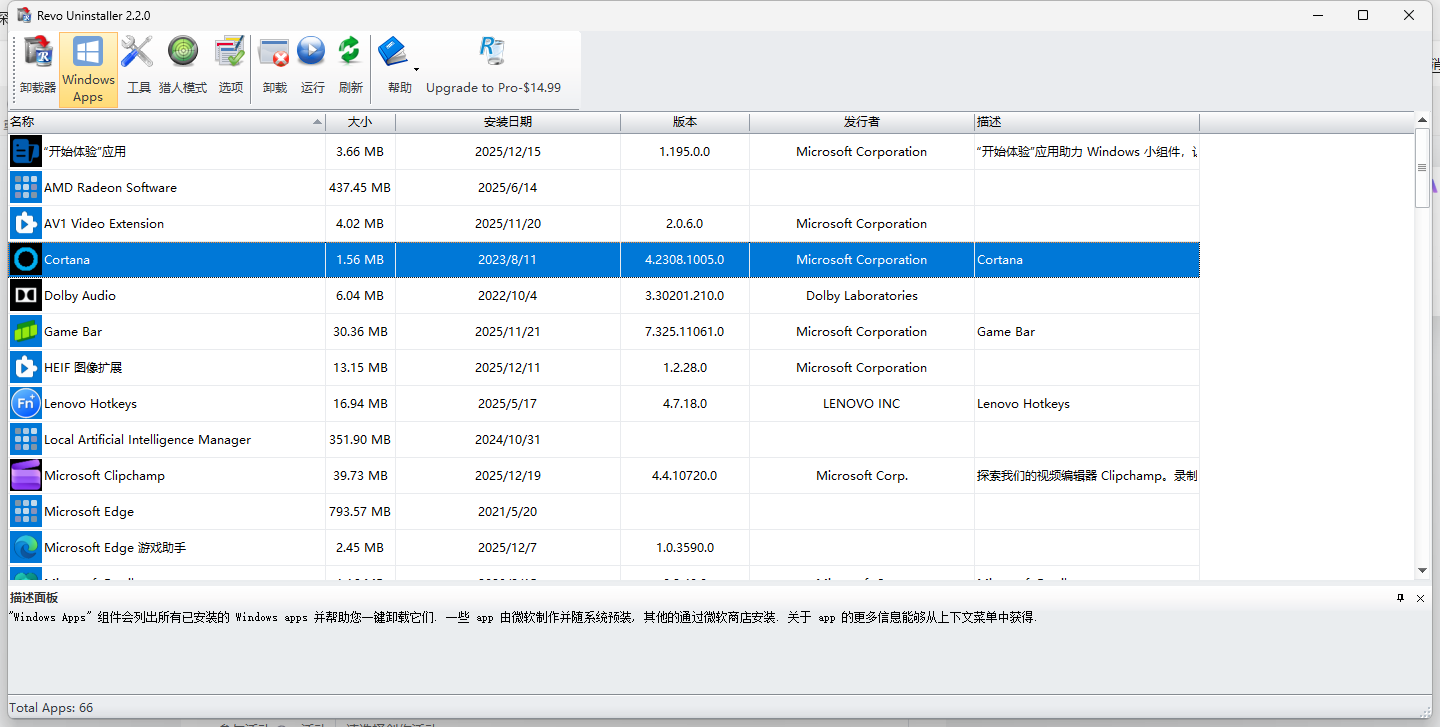Close the 描述面板 description panel
This screenshot has width=1440, height=727.
[1420, 598]
